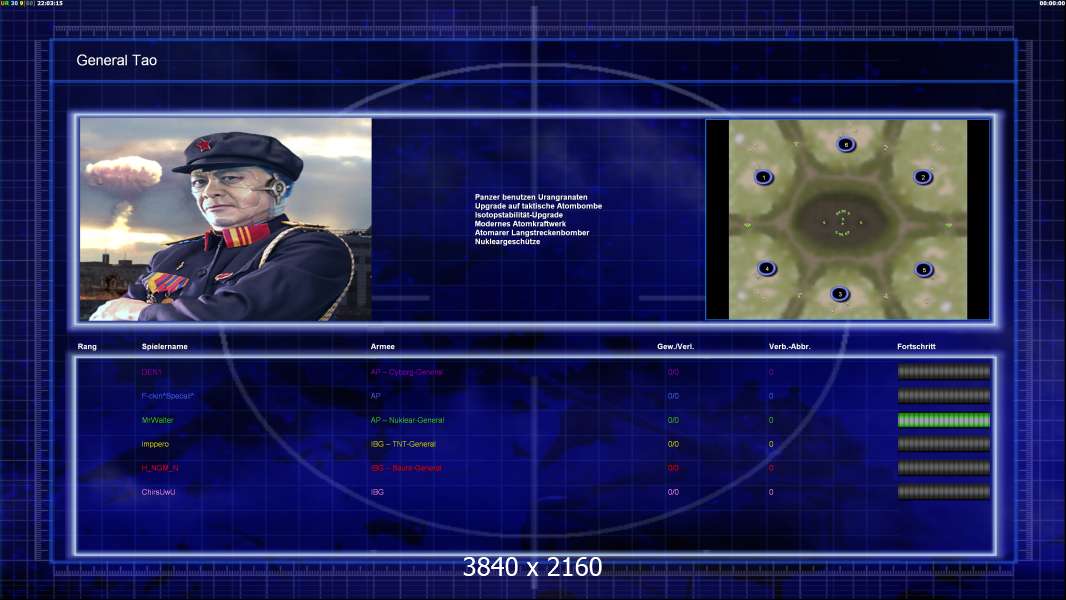The image size is (1066, 600).
Task: Click the H_NGM_N loading progress bar
Action: tap(944, 467)
